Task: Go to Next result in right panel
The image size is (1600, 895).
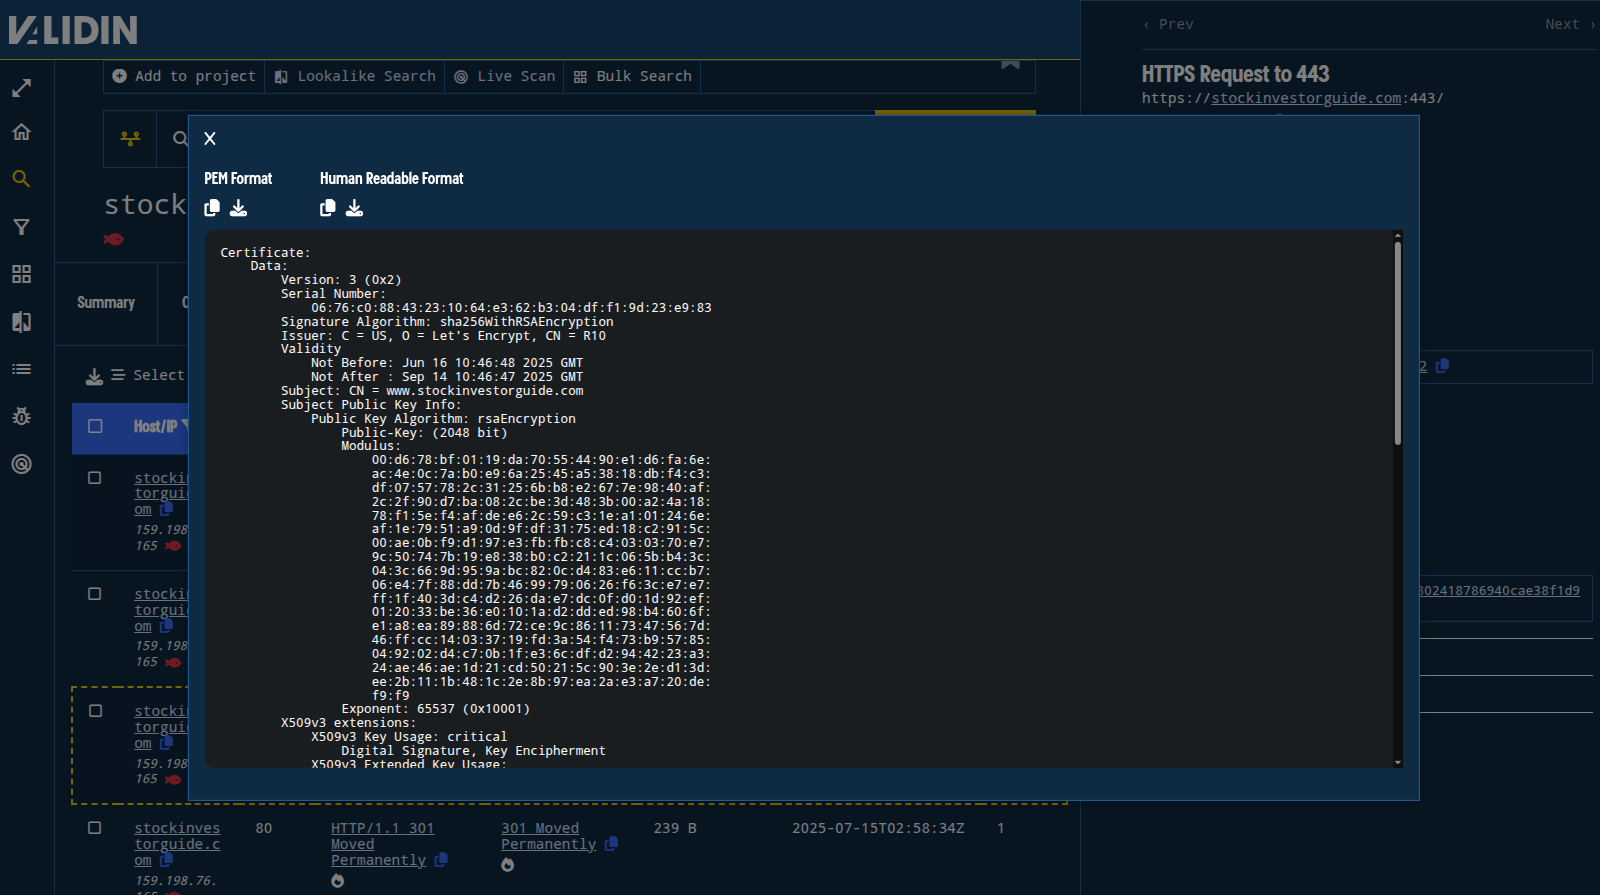Action: pyautogui.click(x=1570, y=24)
